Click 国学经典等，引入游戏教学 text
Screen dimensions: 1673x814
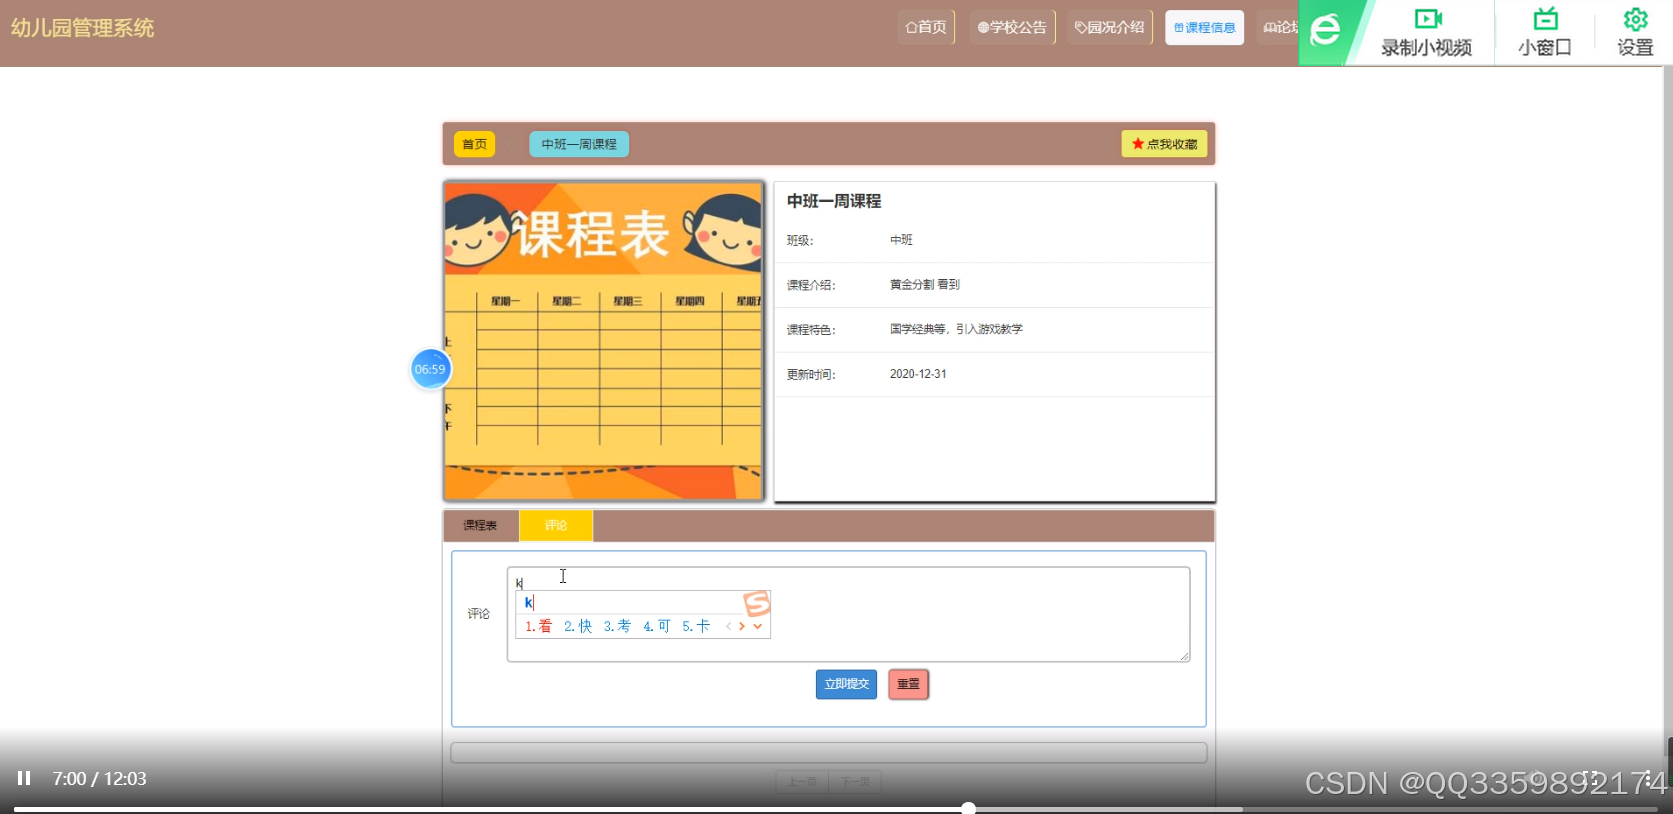coord(956,329)
